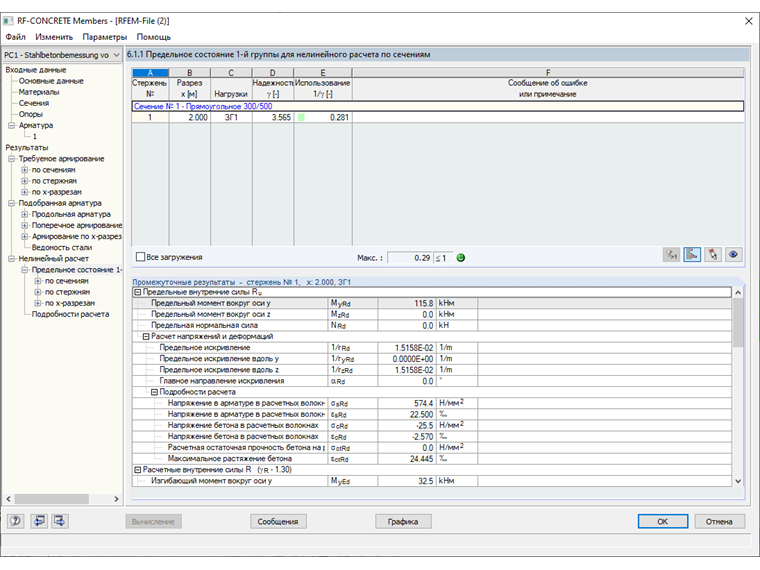Click the pick member in graphic cursor icon
Viewport: 760px width, 570px height.
click(713, 254)
